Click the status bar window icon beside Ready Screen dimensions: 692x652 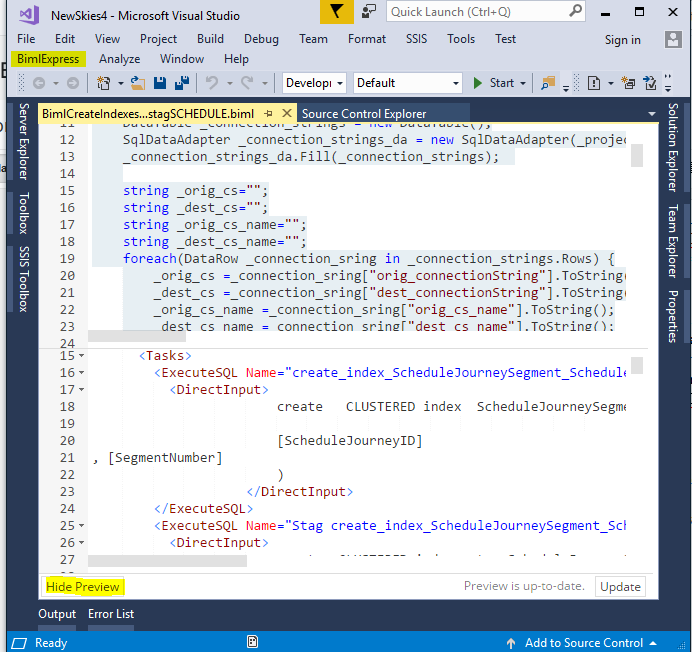pyautogui.click(x=19, y=643)
